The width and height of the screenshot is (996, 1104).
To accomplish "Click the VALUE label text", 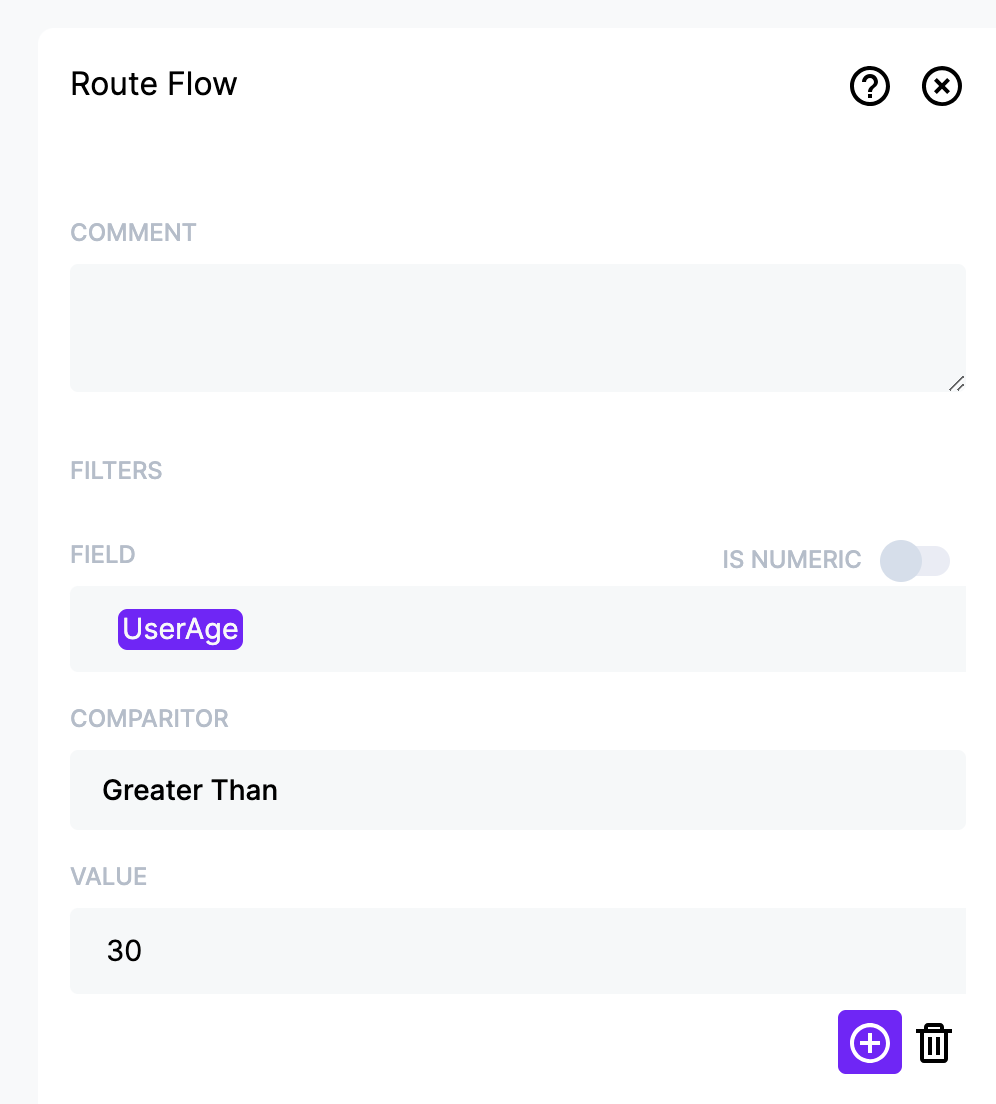I will (x=108, y=877).
